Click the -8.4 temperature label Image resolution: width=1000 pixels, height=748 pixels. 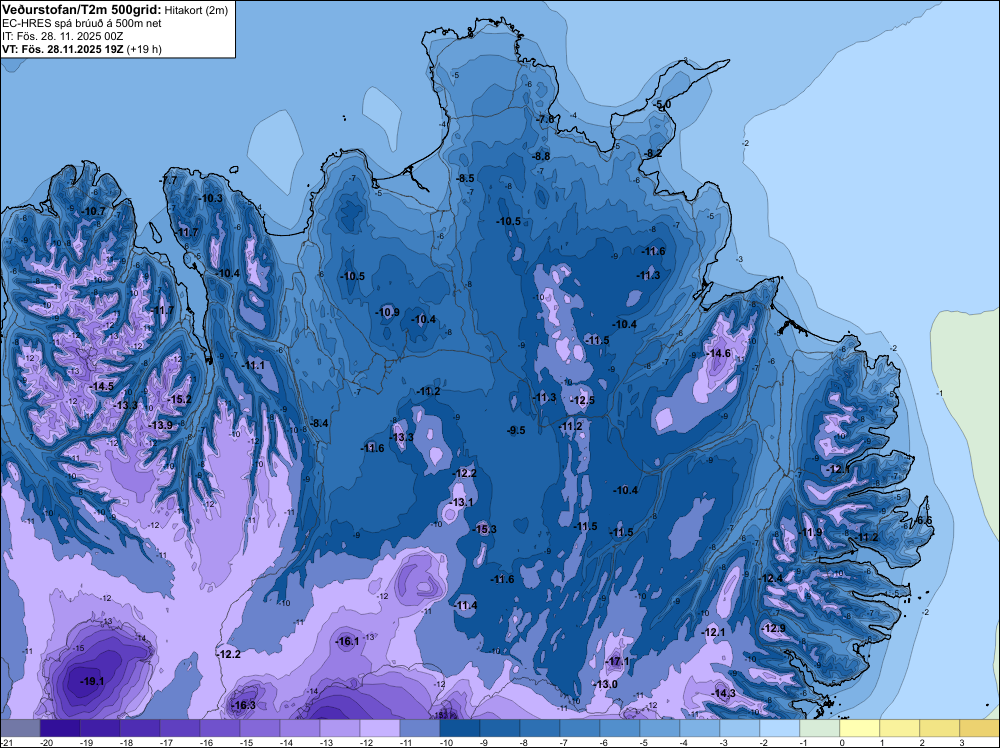319,423
